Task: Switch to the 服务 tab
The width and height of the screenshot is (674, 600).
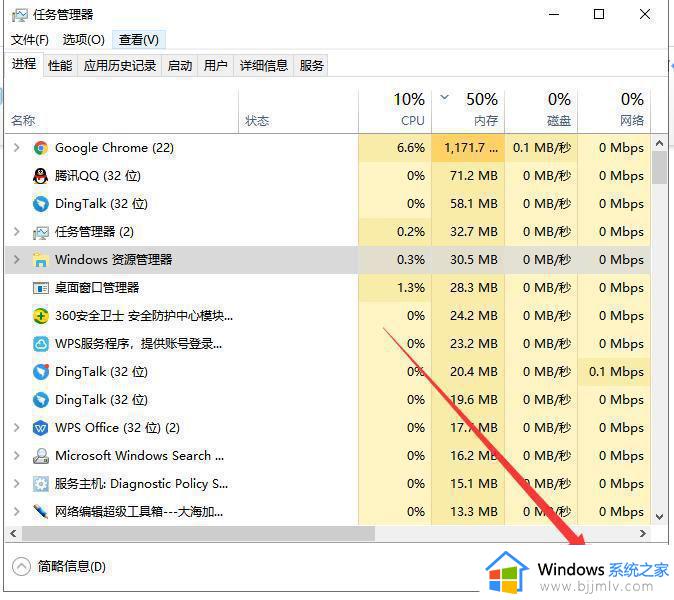Action: [311, 66]
